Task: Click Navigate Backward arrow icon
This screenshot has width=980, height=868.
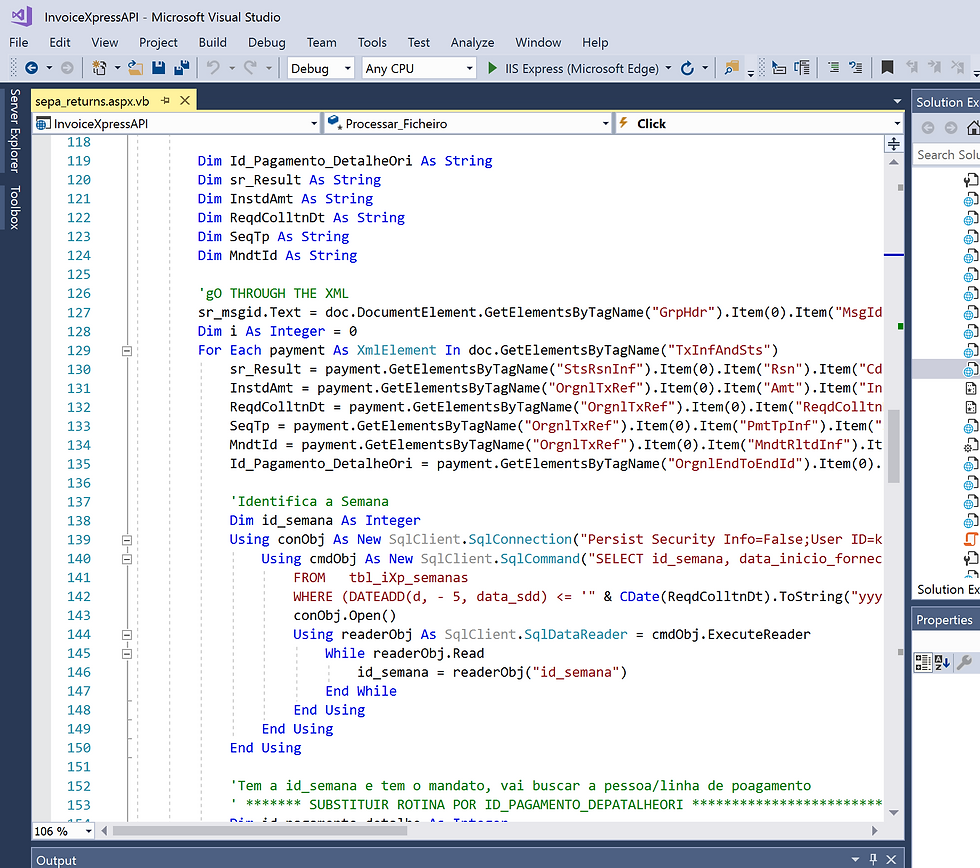Action: point(31,67)
